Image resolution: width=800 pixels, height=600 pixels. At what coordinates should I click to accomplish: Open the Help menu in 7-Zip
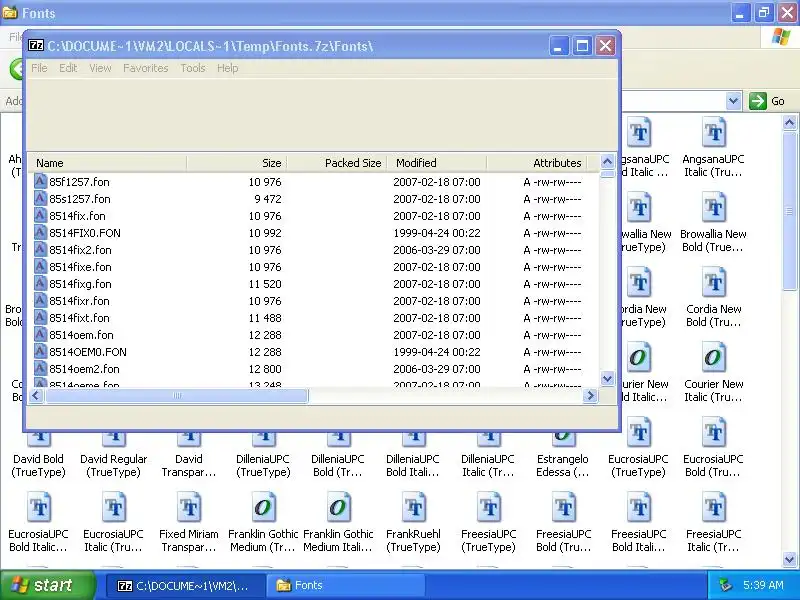(227, 68)
